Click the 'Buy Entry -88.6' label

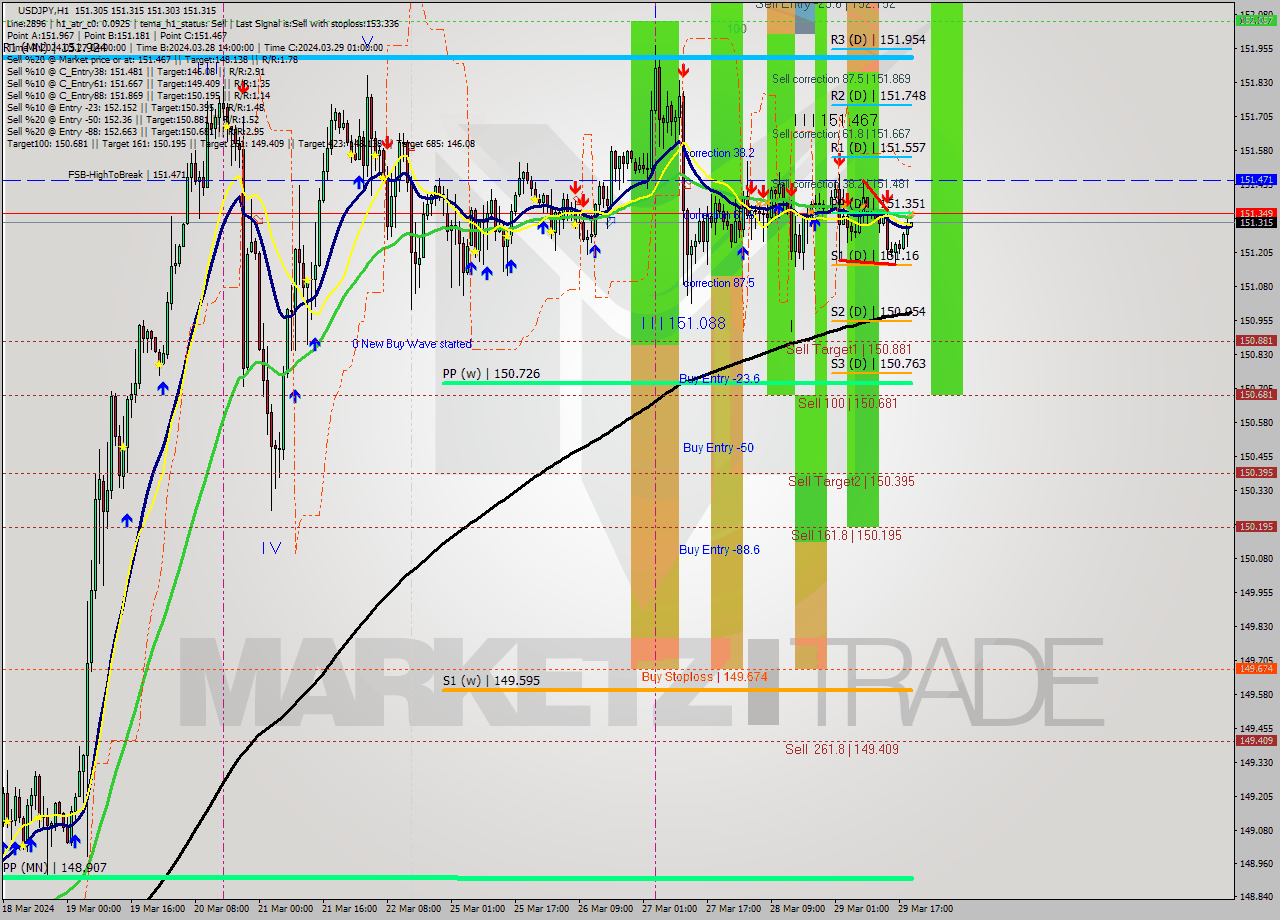click(x=719, y=550)
